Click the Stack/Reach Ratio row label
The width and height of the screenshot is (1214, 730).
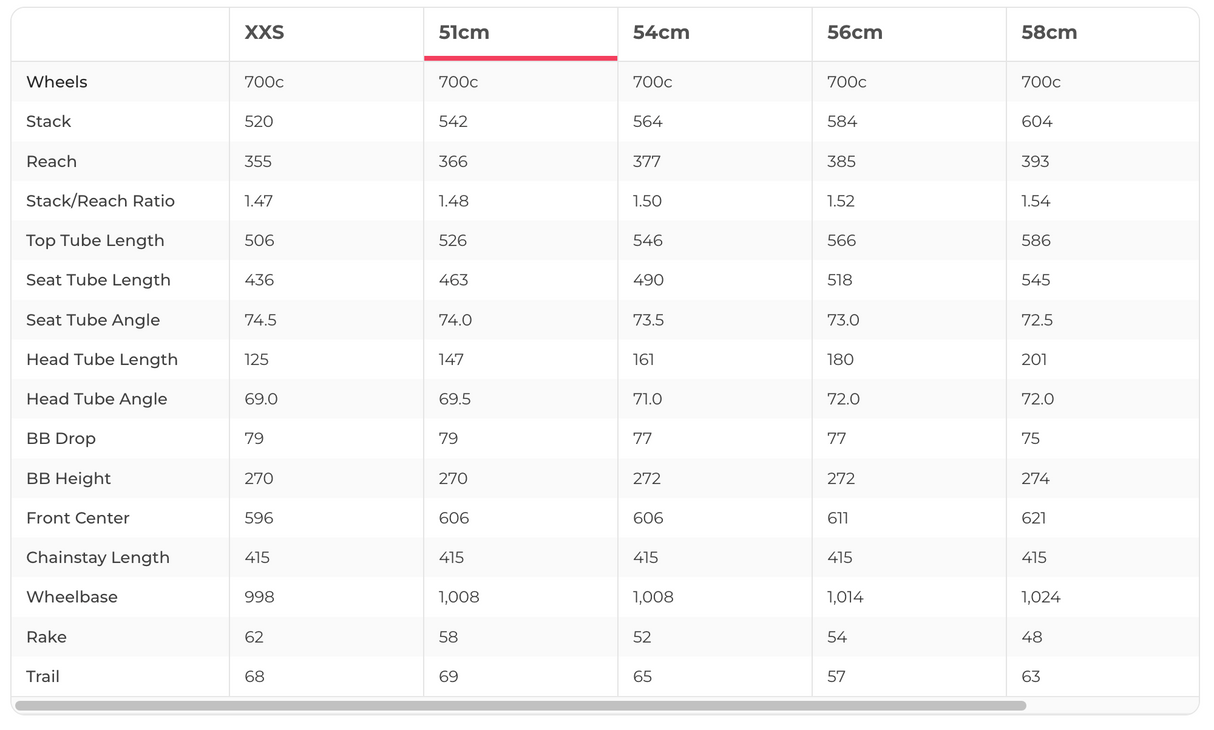tap(100, 201)
